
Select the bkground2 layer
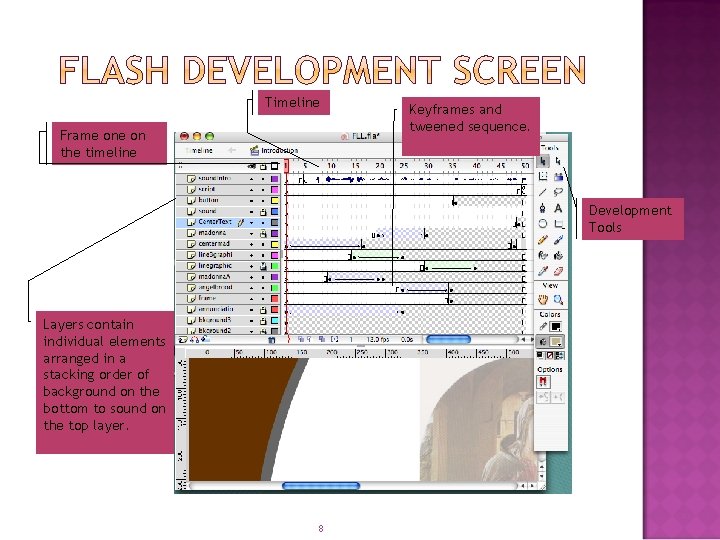coord(228,331)
